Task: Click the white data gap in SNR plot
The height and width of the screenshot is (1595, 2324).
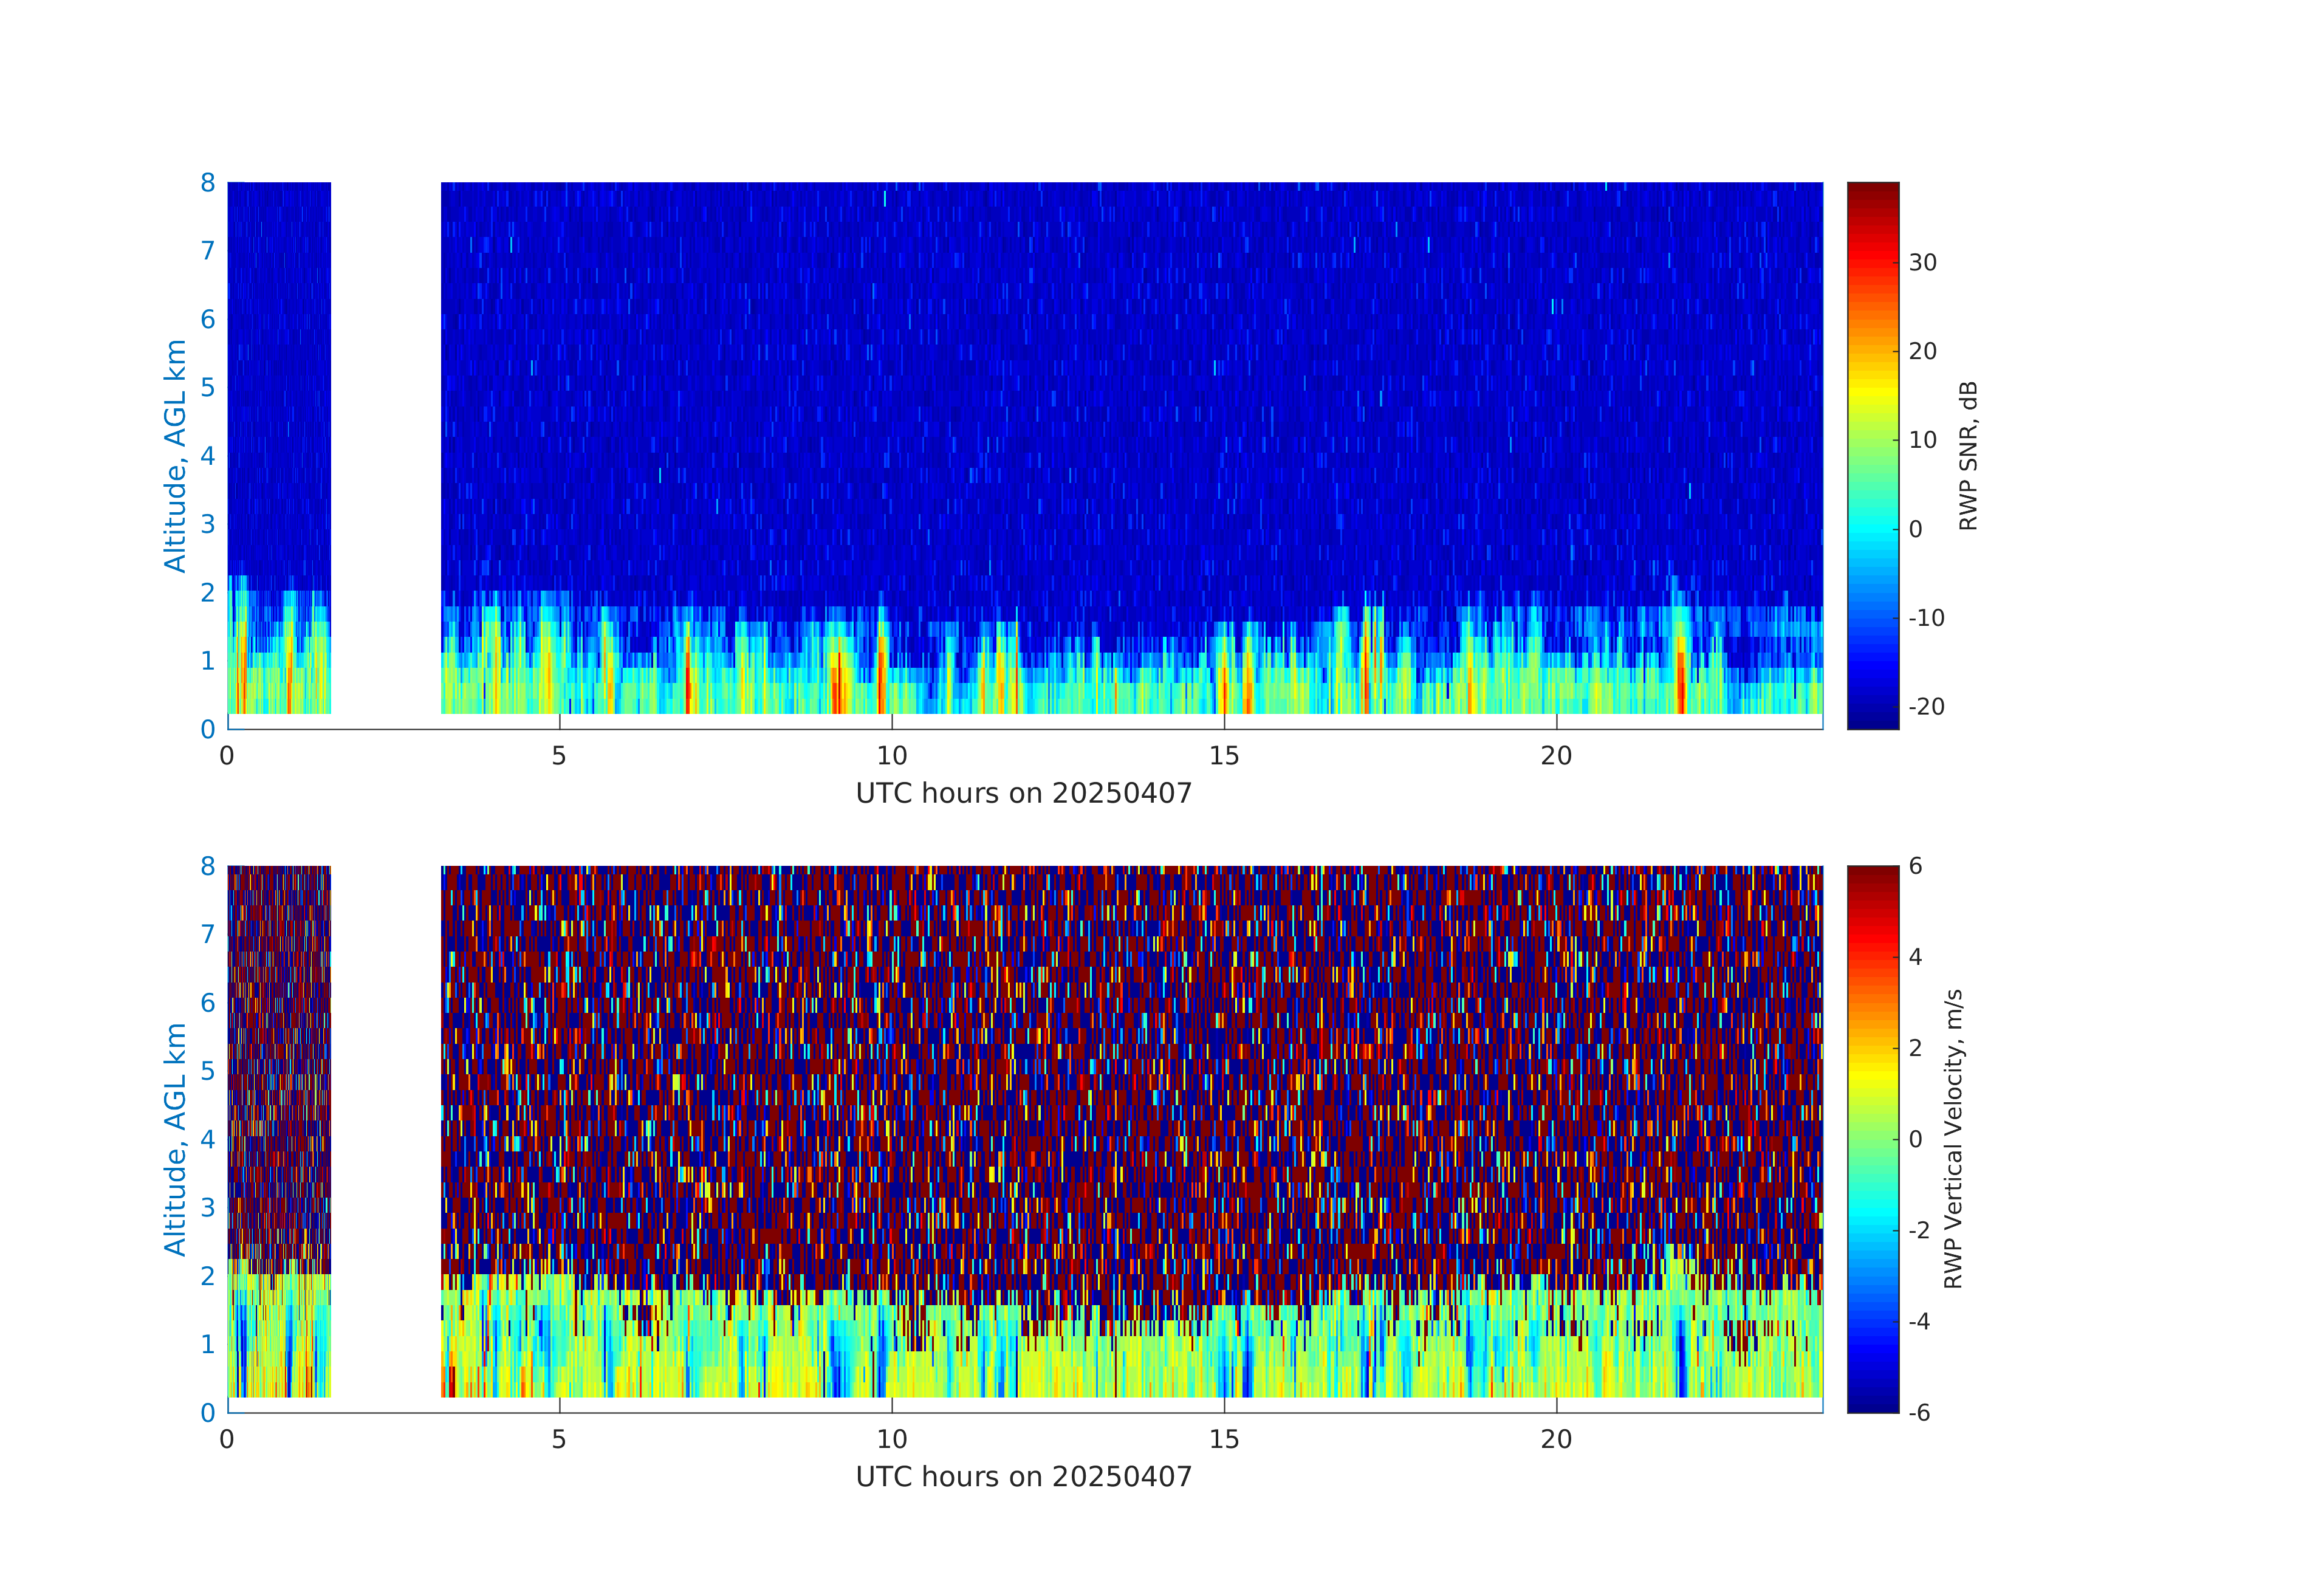Action: pos(385,450)
